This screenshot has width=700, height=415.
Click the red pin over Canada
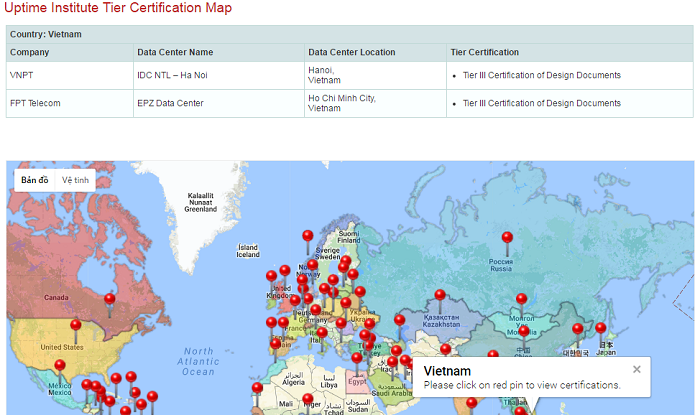tap(109, 299)
